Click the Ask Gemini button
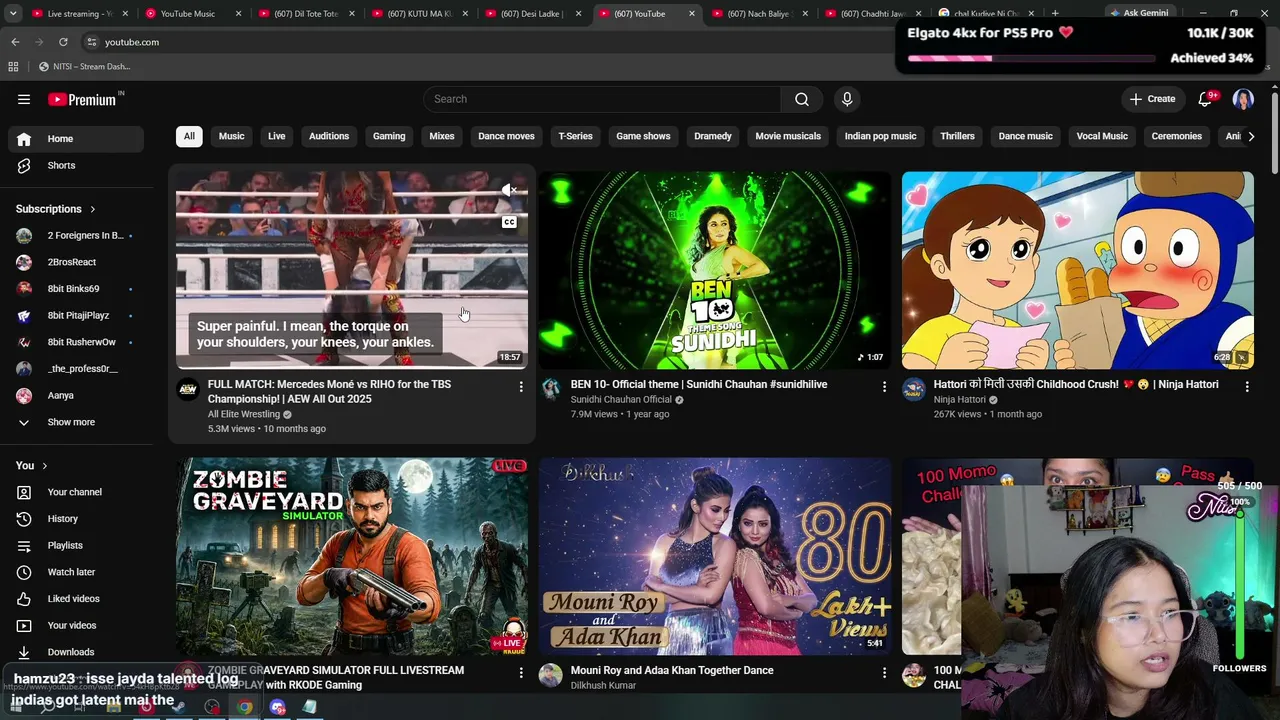The height and width of the screenshot is (720, 1280). (1138, 14)
